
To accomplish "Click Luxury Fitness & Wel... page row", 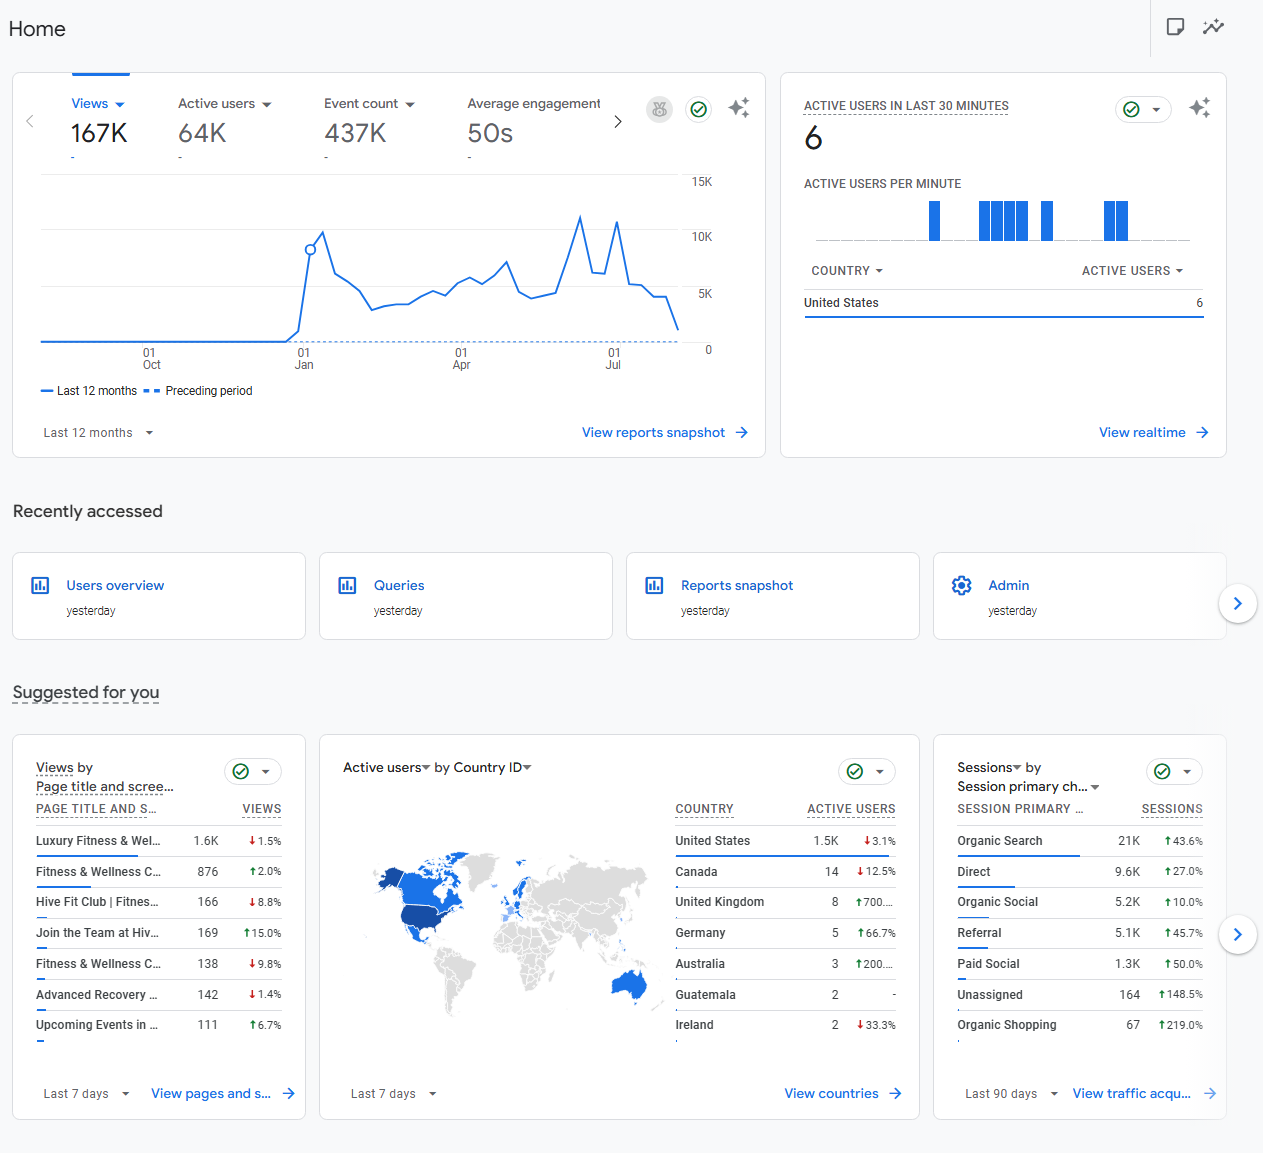I will tap(159, 841).
